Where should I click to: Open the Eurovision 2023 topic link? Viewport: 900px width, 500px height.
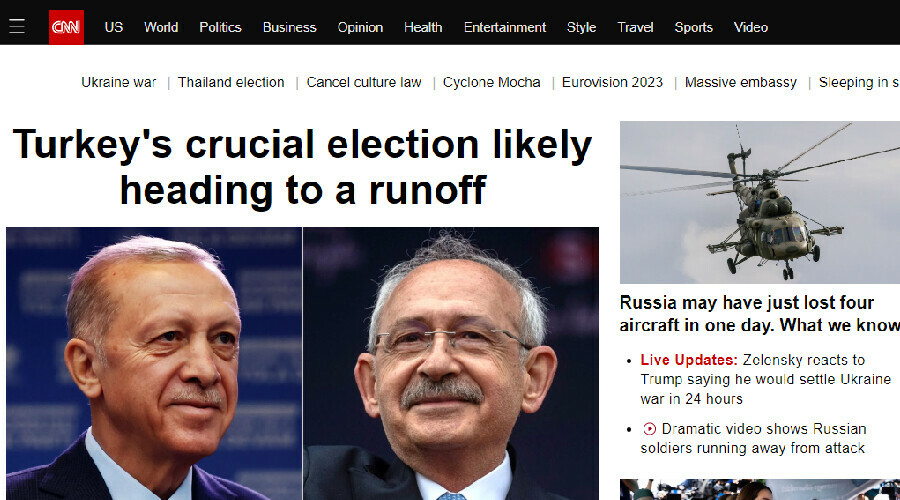tap(612, 82)
